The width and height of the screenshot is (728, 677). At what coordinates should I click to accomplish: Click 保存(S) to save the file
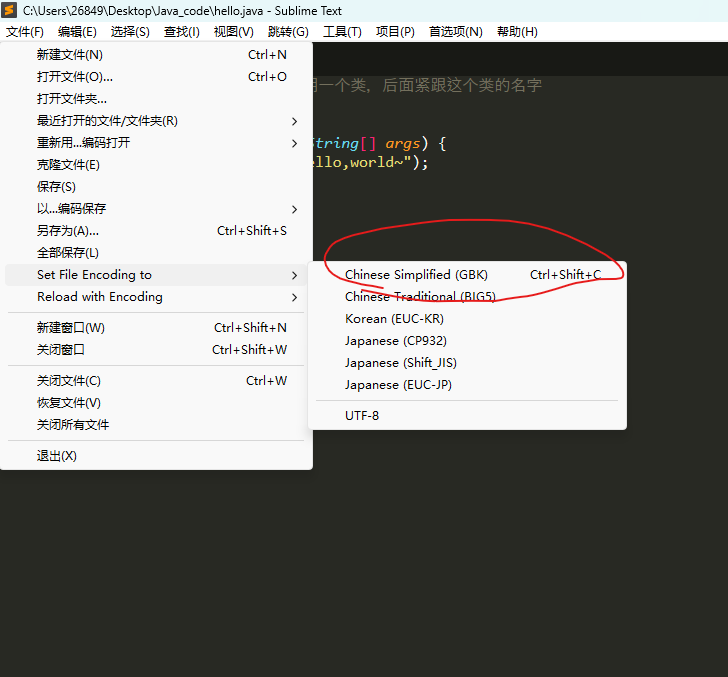pyautogui.click(x=156, y=187)
